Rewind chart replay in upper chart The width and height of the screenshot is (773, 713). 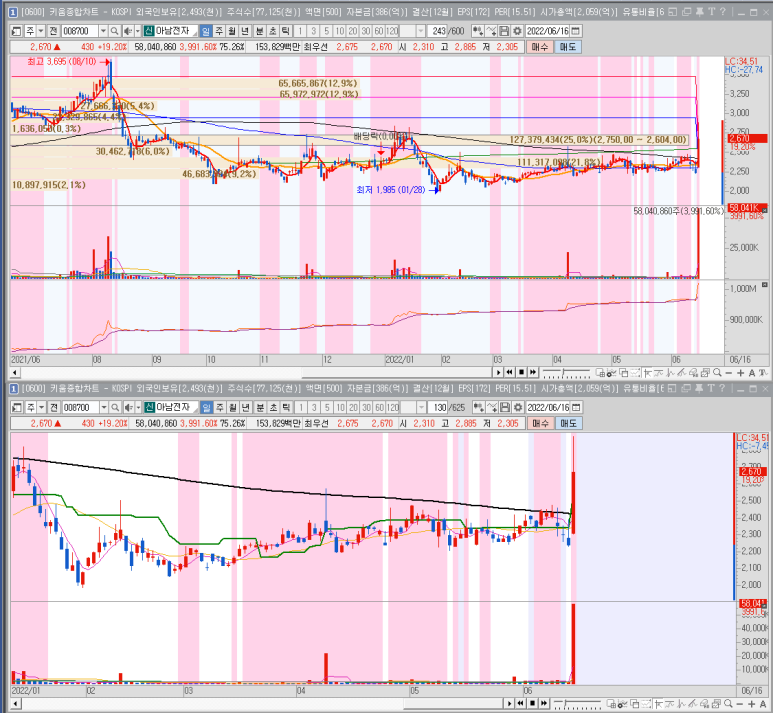509,372
